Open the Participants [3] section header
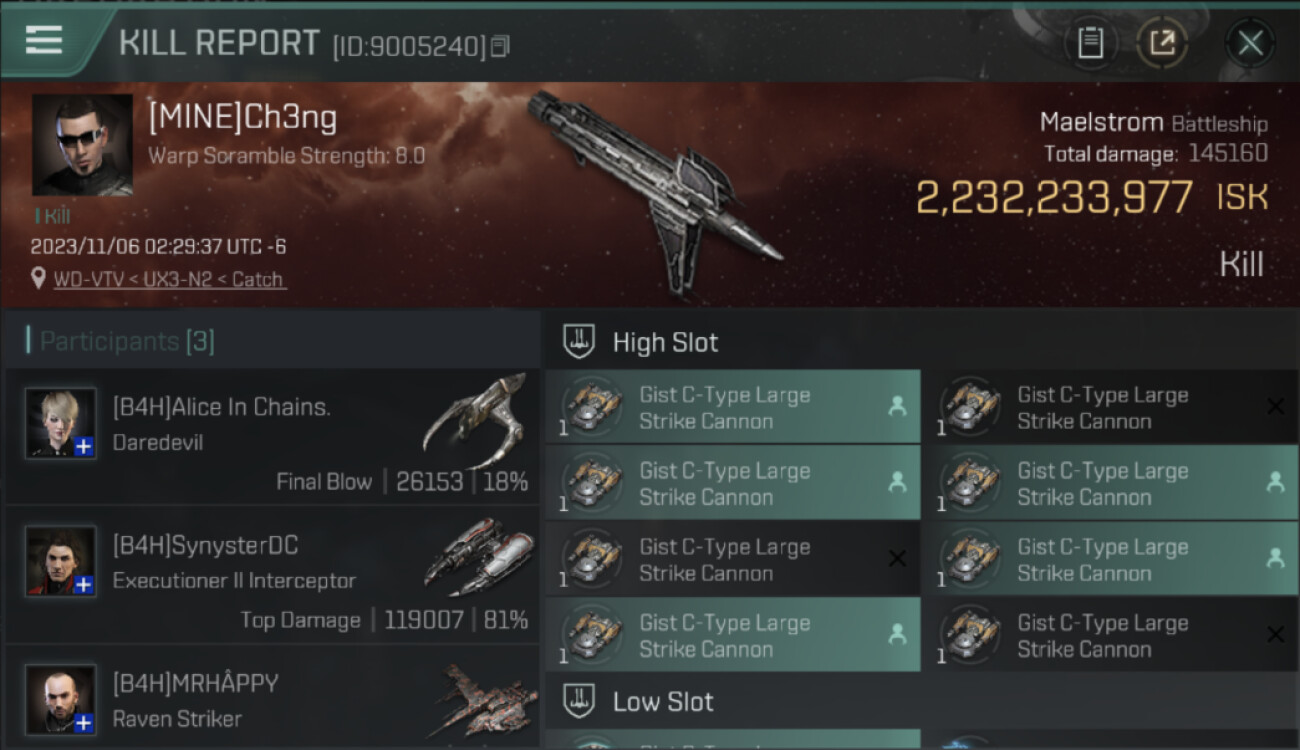The width and height of the screenshot is (1300, 750). point(127,342)
